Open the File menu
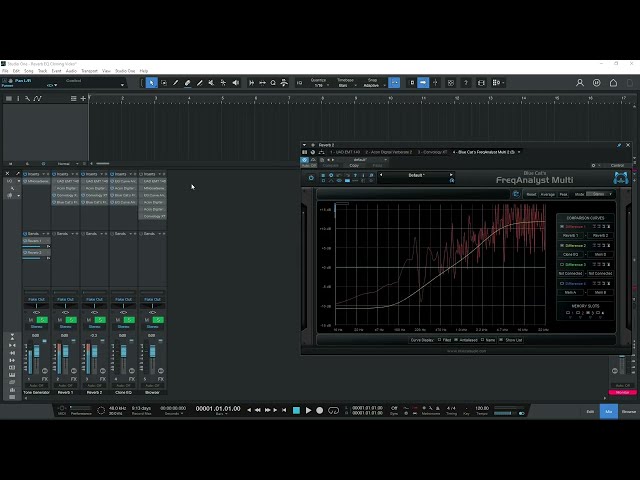This screenshot has width=640, height=480. point(5,71)
